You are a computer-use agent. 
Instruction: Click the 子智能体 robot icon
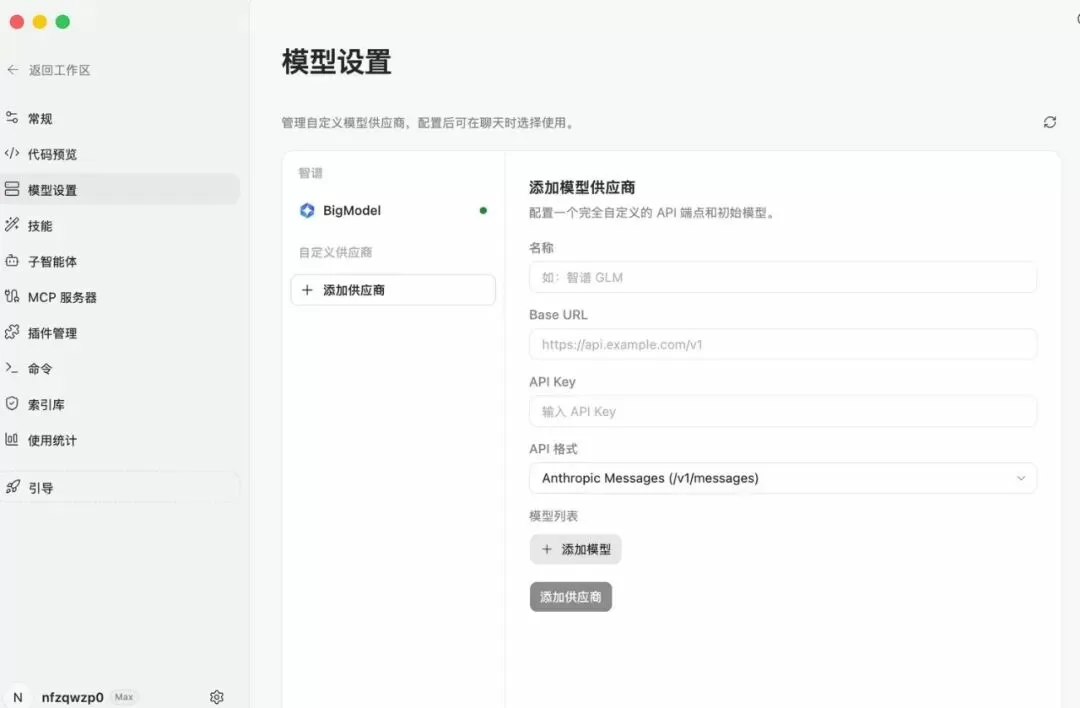tap(12, 260)
